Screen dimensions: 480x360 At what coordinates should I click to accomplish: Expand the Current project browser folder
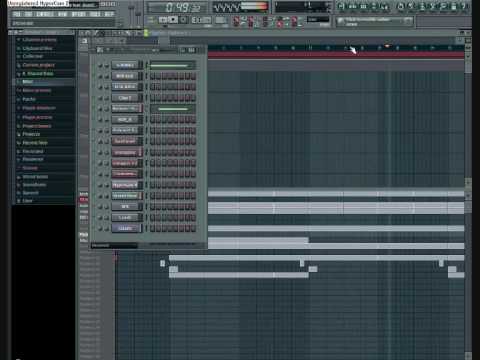click(38, 65)
